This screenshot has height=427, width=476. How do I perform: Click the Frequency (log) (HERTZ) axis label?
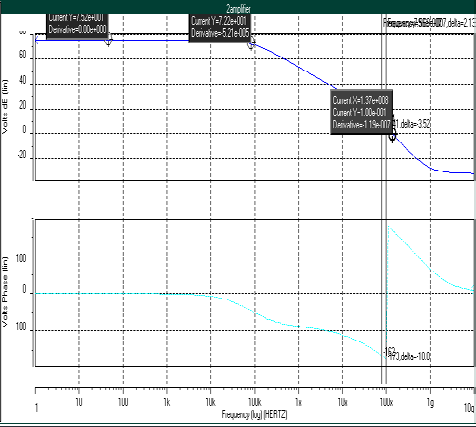[254, 415]
